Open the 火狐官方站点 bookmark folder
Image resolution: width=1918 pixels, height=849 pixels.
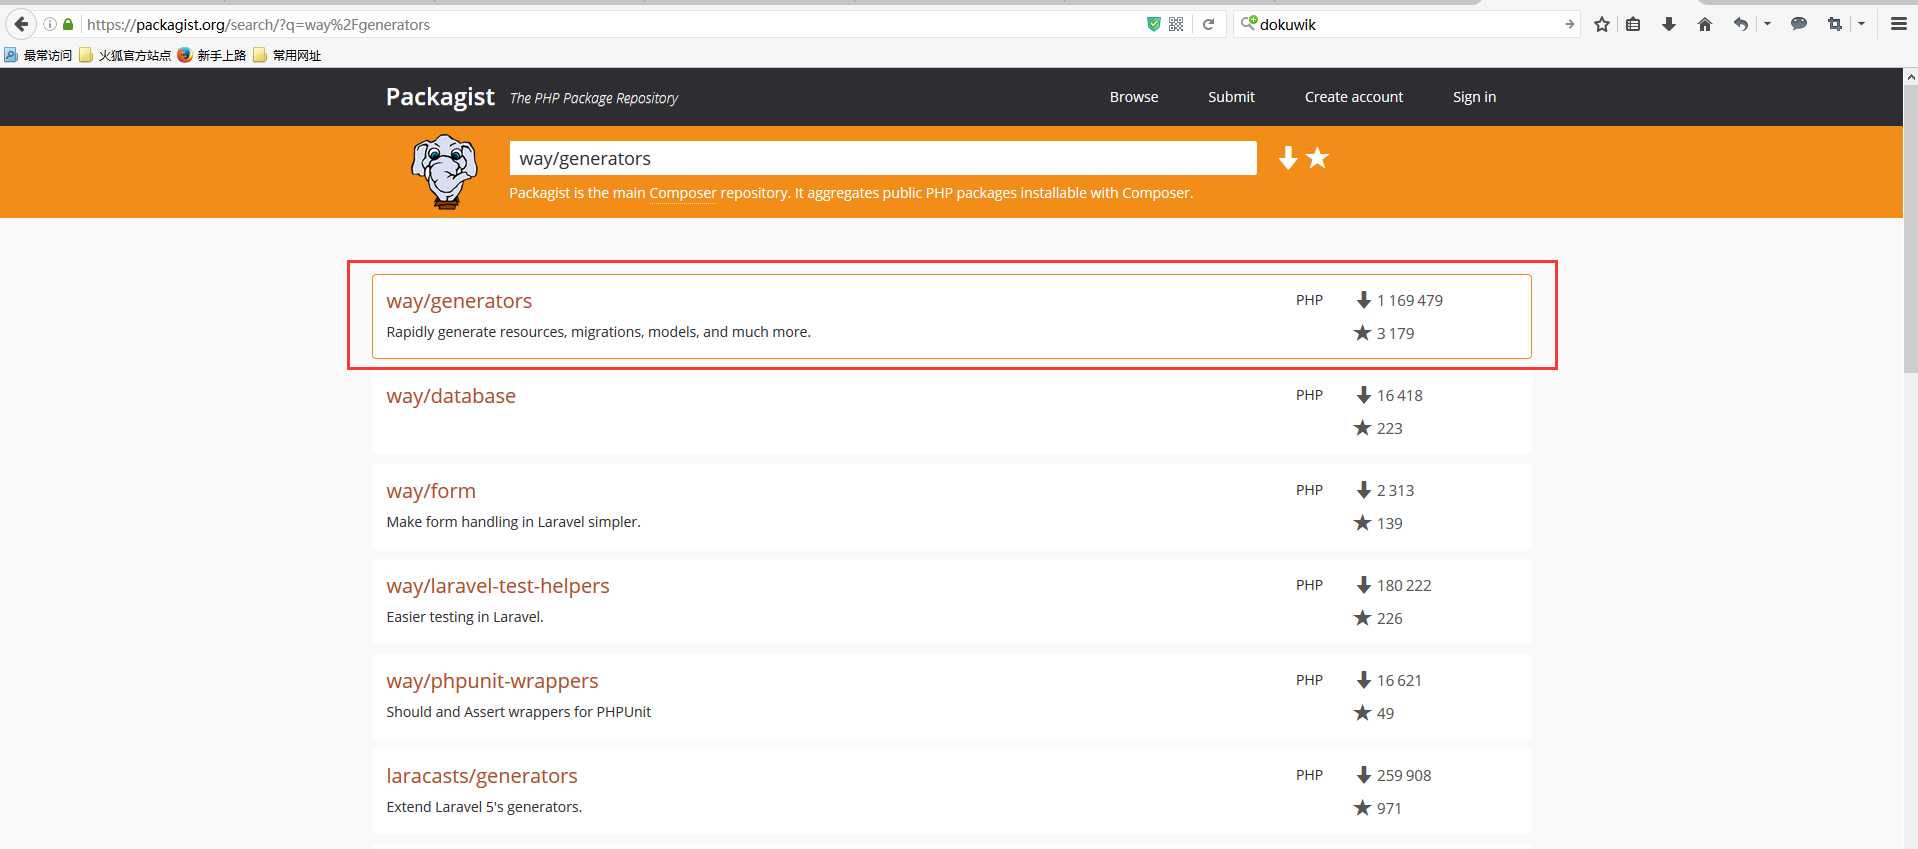125,55
